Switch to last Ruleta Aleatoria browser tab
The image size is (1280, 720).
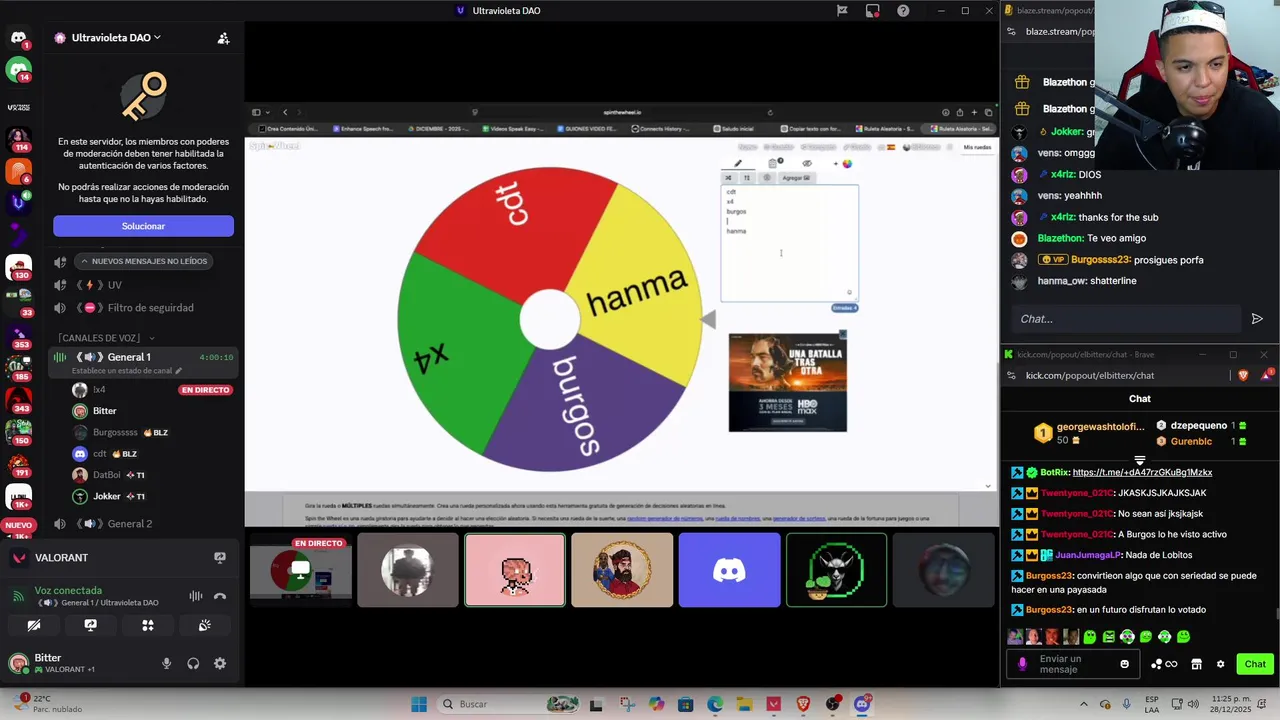tap(960, 128)
